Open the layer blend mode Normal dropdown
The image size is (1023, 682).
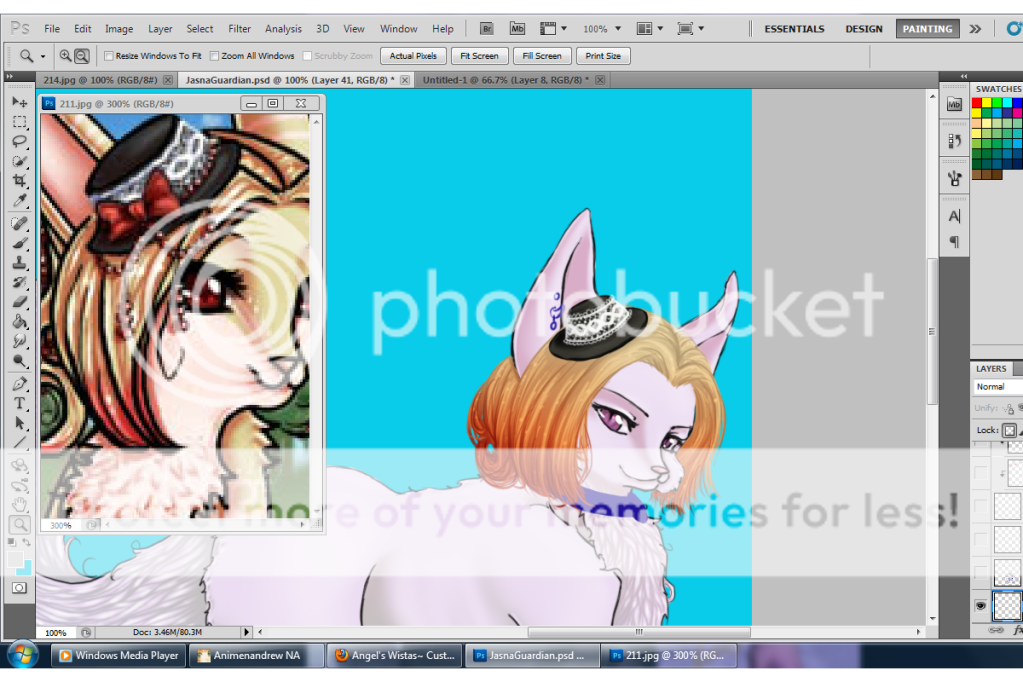pos(997,387)
